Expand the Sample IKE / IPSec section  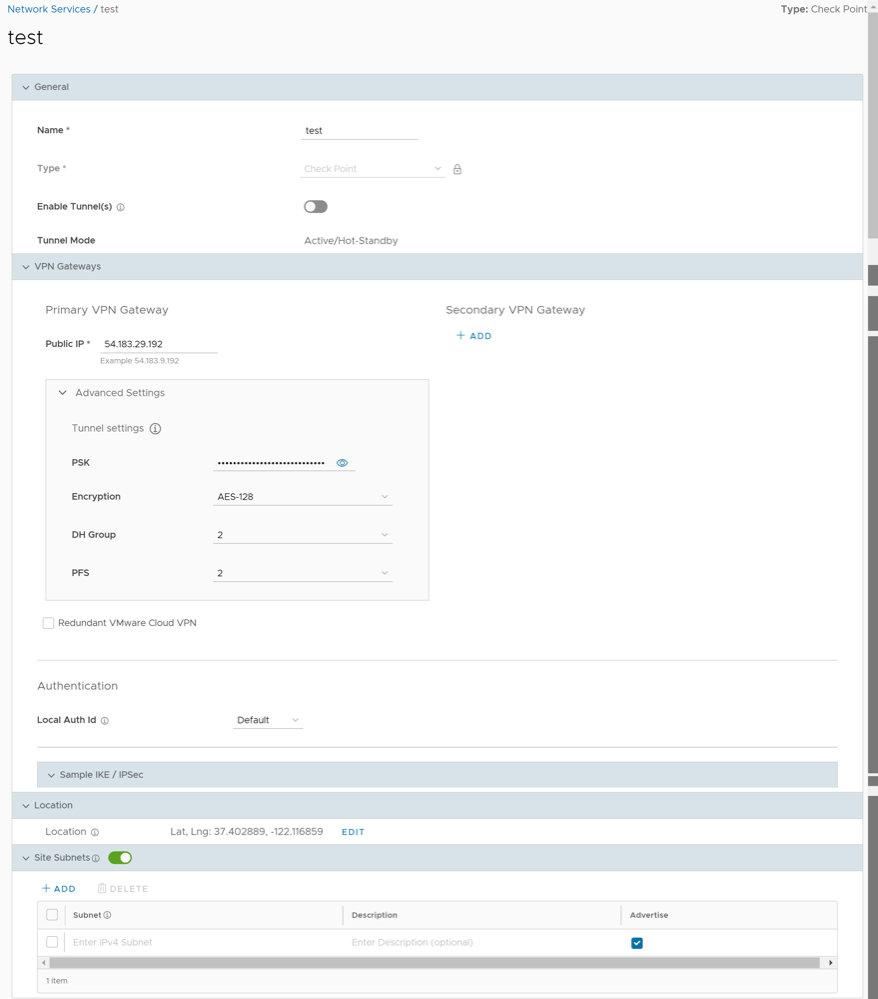click(x=100, y=775)
